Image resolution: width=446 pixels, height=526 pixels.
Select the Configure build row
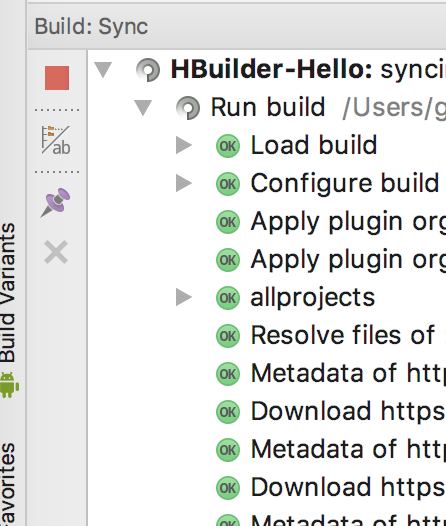[267, 183]
